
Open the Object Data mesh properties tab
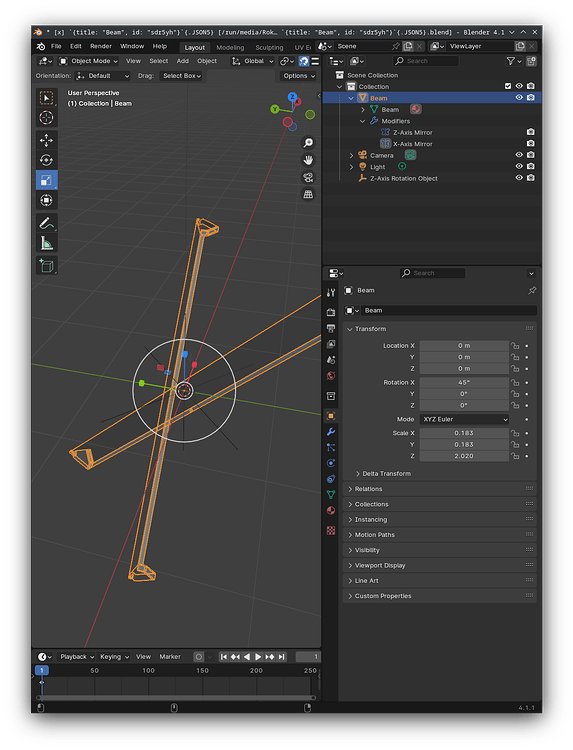click(x=331, y=495)
